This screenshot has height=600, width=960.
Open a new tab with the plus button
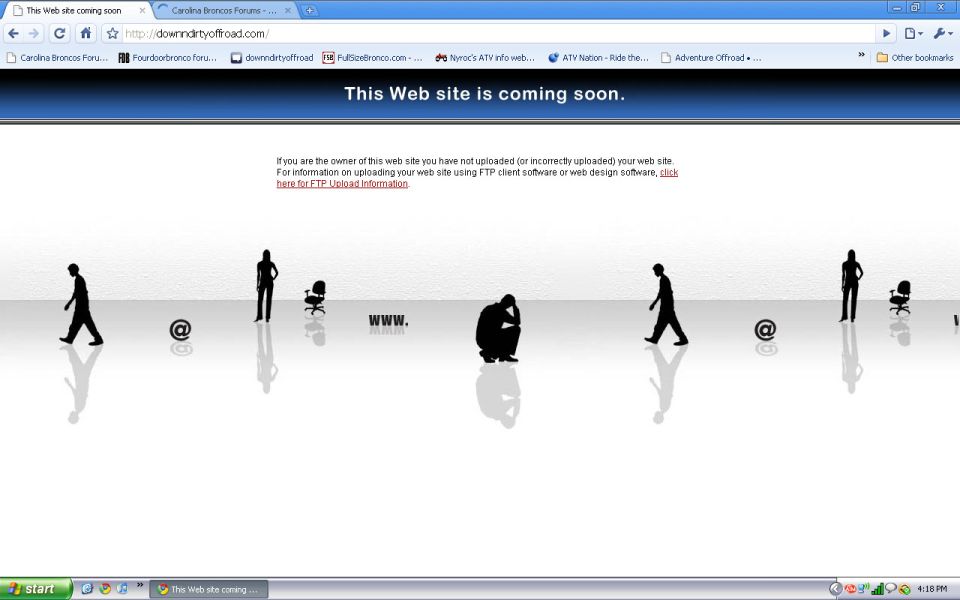pyautogui.click(x=310, y=10)
